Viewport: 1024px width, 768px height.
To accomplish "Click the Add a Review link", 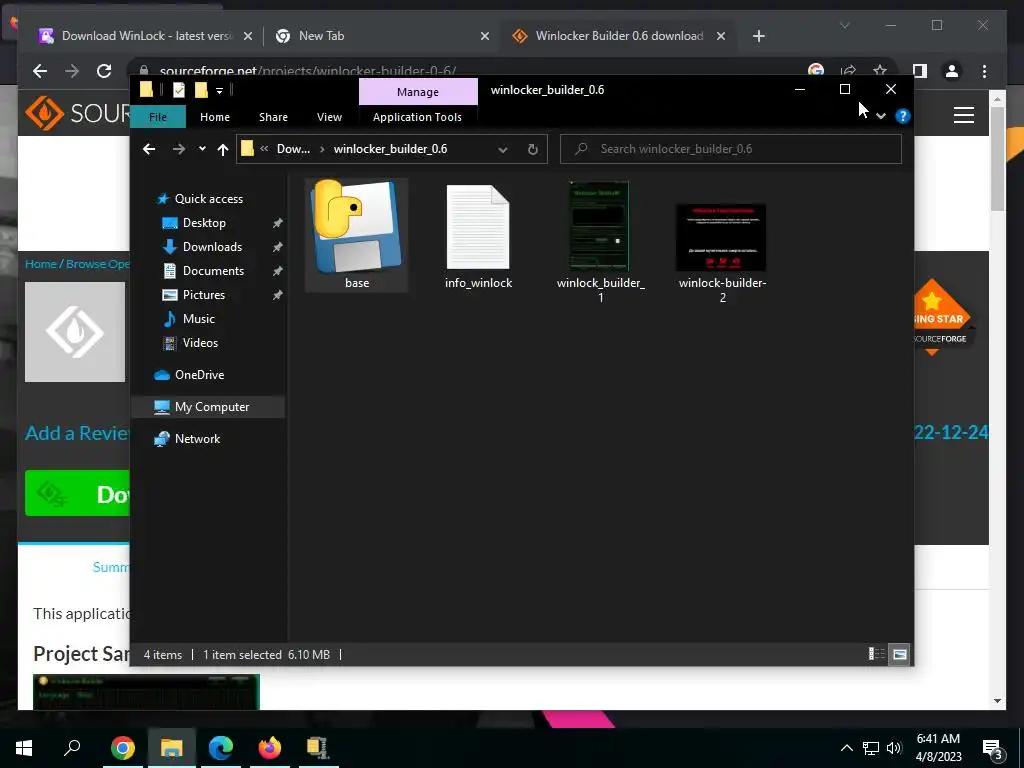I will click(77, 433).
